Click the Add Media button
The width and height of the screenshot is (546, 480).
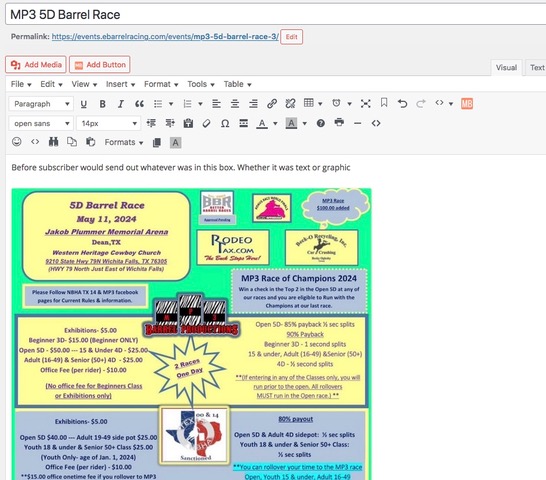click(36, 65)
